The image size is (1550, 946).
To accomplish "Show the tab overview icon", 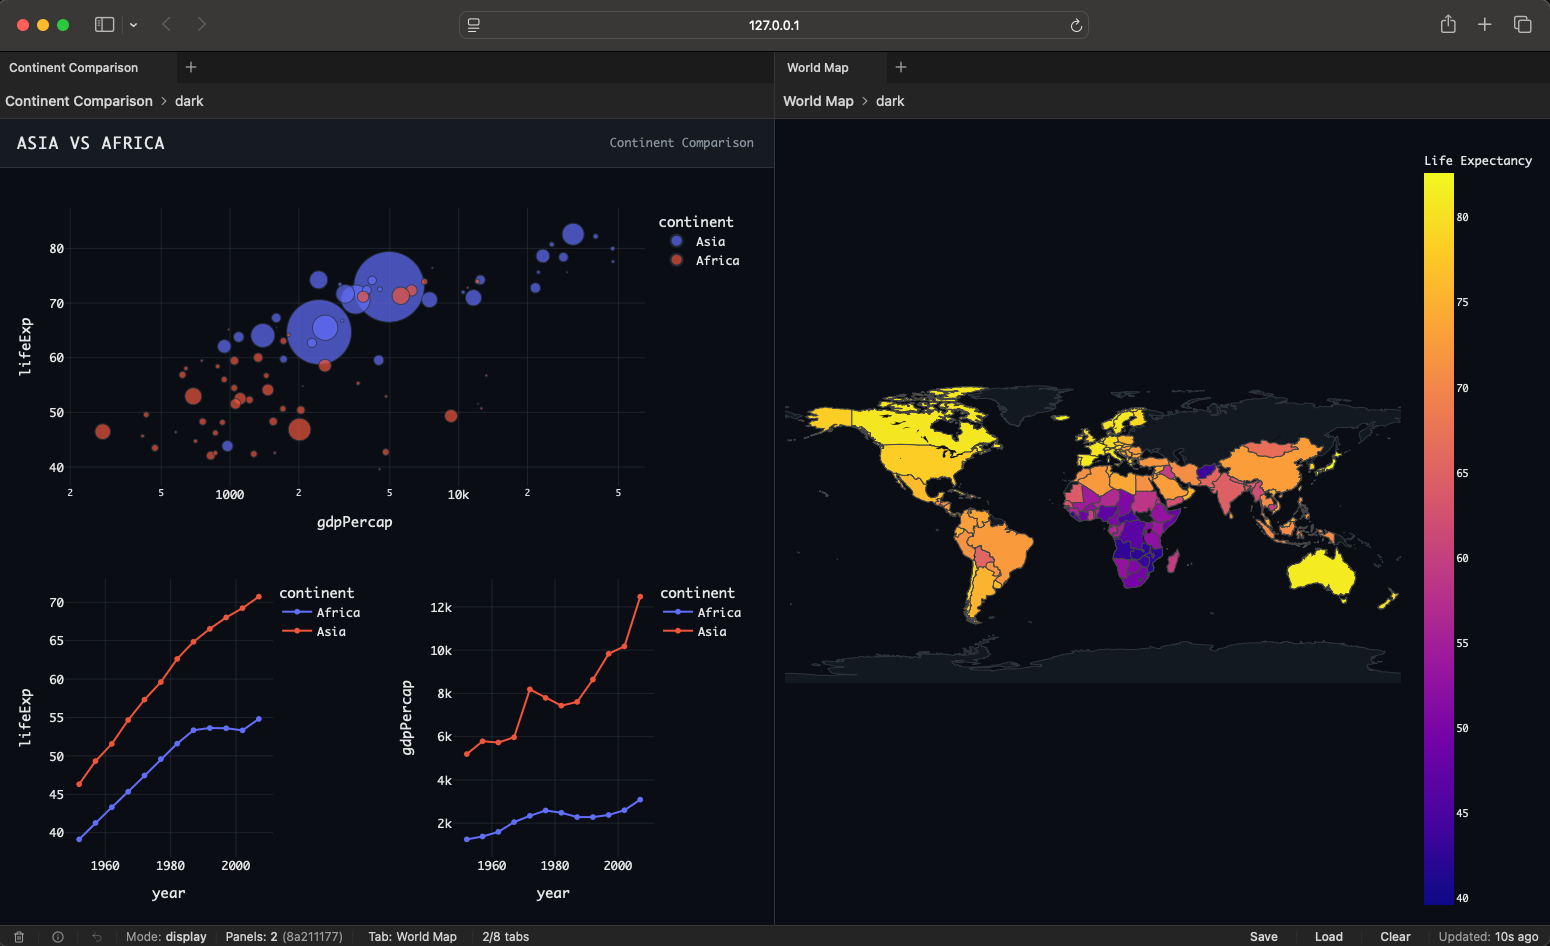I will click(x=1523, y=24).
